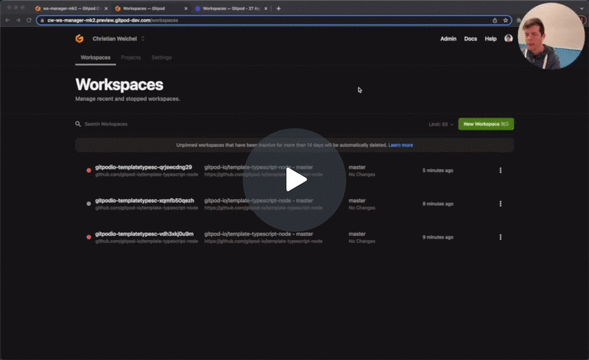This screenshot has height=360, width=589.
Task: Click the 8 minutes ago timestamp
Action: coord(438,204)
